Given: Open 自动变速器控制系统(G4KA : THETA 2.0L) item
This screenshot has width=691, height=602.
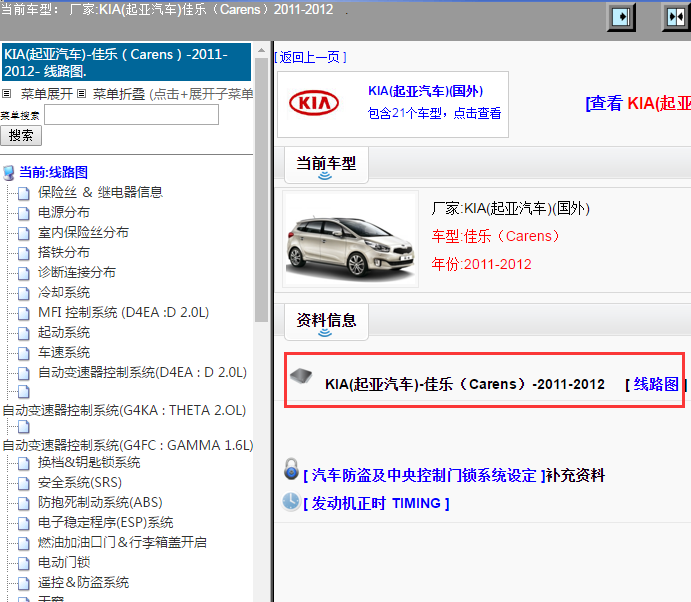Looking at the screenshot, I should click(124, 411).
